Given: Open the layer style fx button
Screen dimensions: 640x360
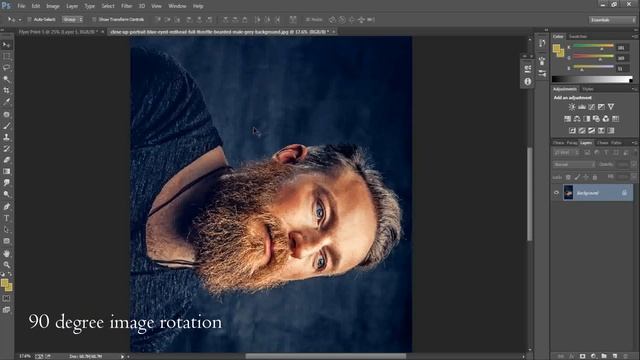Looking at the screenshot, I should click(x=571, y=356).
